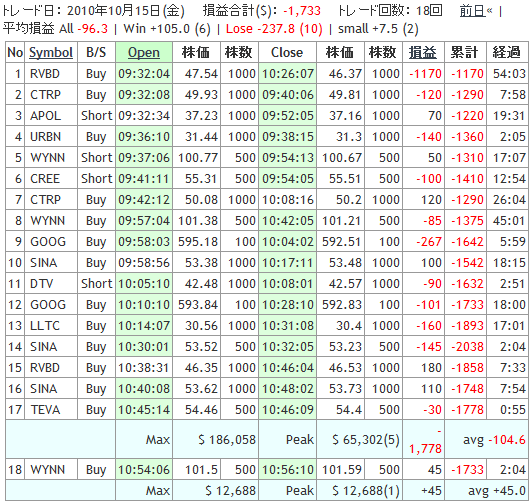
Task: Select APOL symbol in row 3
Action: pos(45,116)
